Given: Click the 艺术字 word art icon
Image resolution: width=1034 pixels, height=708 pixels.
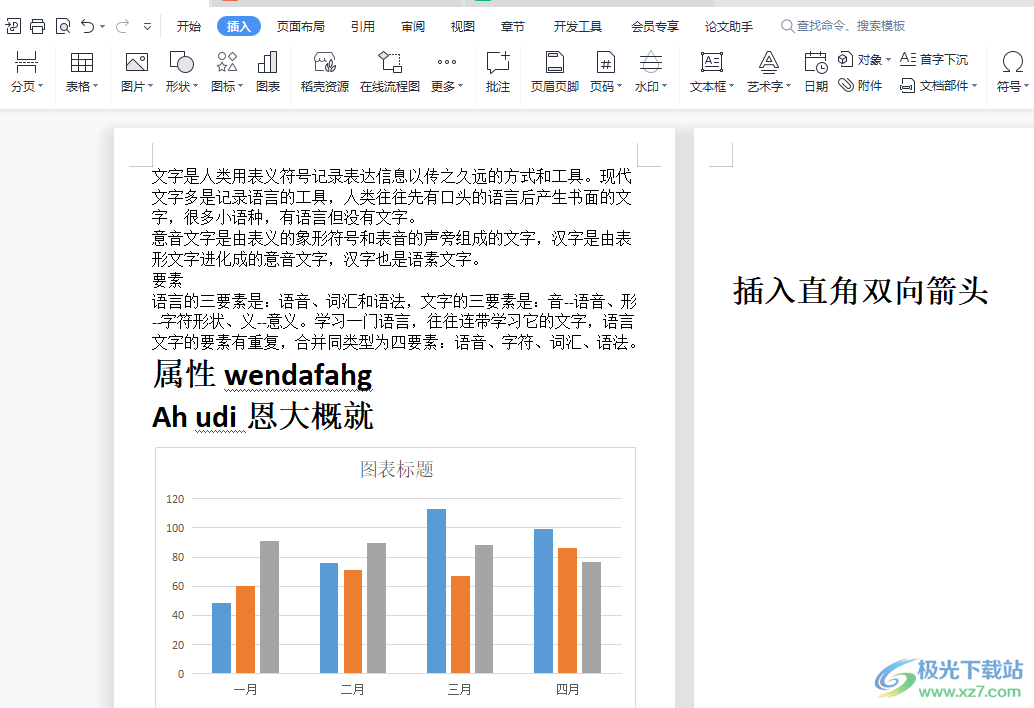Looking at the screenshot, I should pyautogui.click(x=769, y=63).
